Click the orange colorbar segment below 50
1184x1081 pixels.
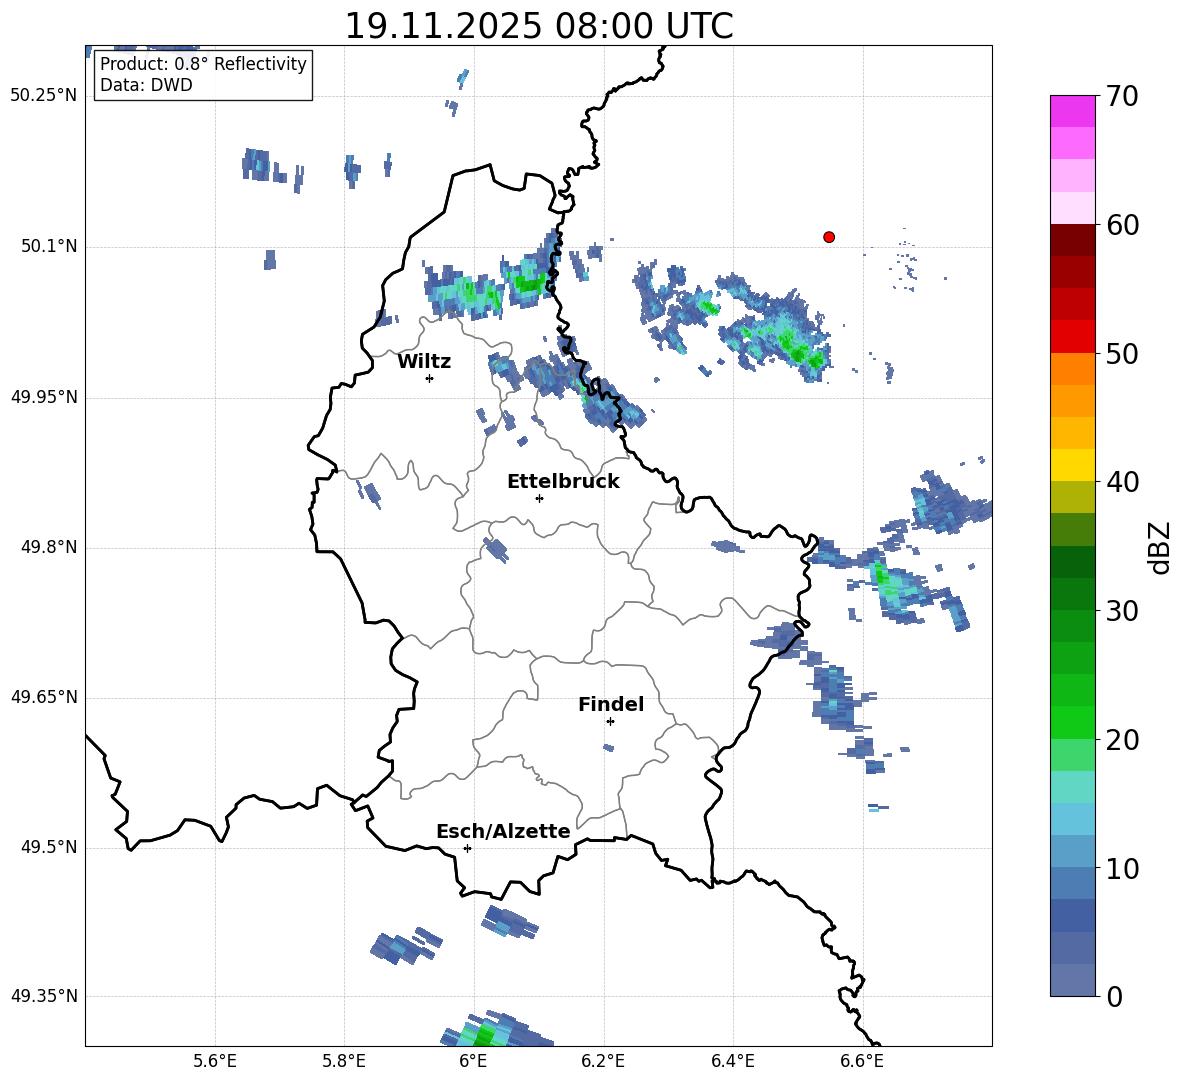click(1073, 369)
